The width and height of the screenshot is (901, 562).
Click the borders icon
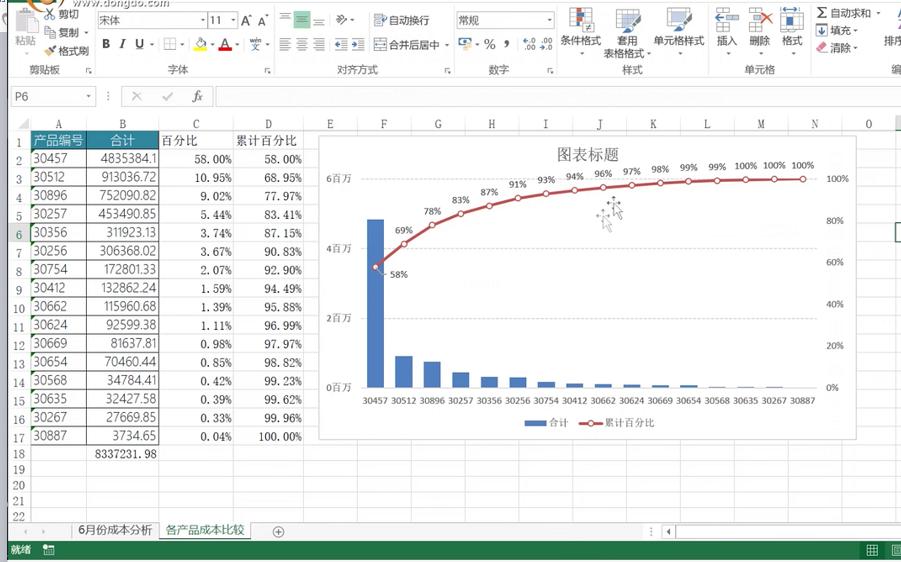coord(170,44)
